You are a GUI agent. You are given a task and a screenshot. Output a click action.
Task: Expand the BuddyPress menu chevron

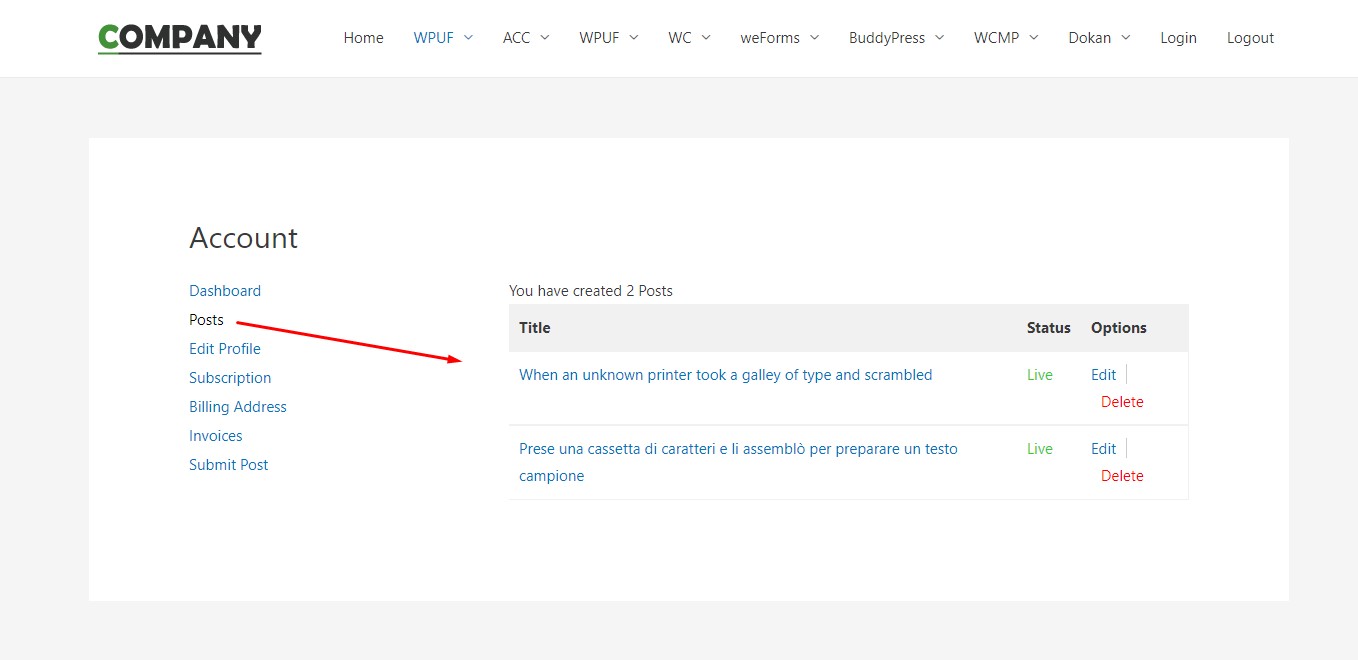click(939, 38)
